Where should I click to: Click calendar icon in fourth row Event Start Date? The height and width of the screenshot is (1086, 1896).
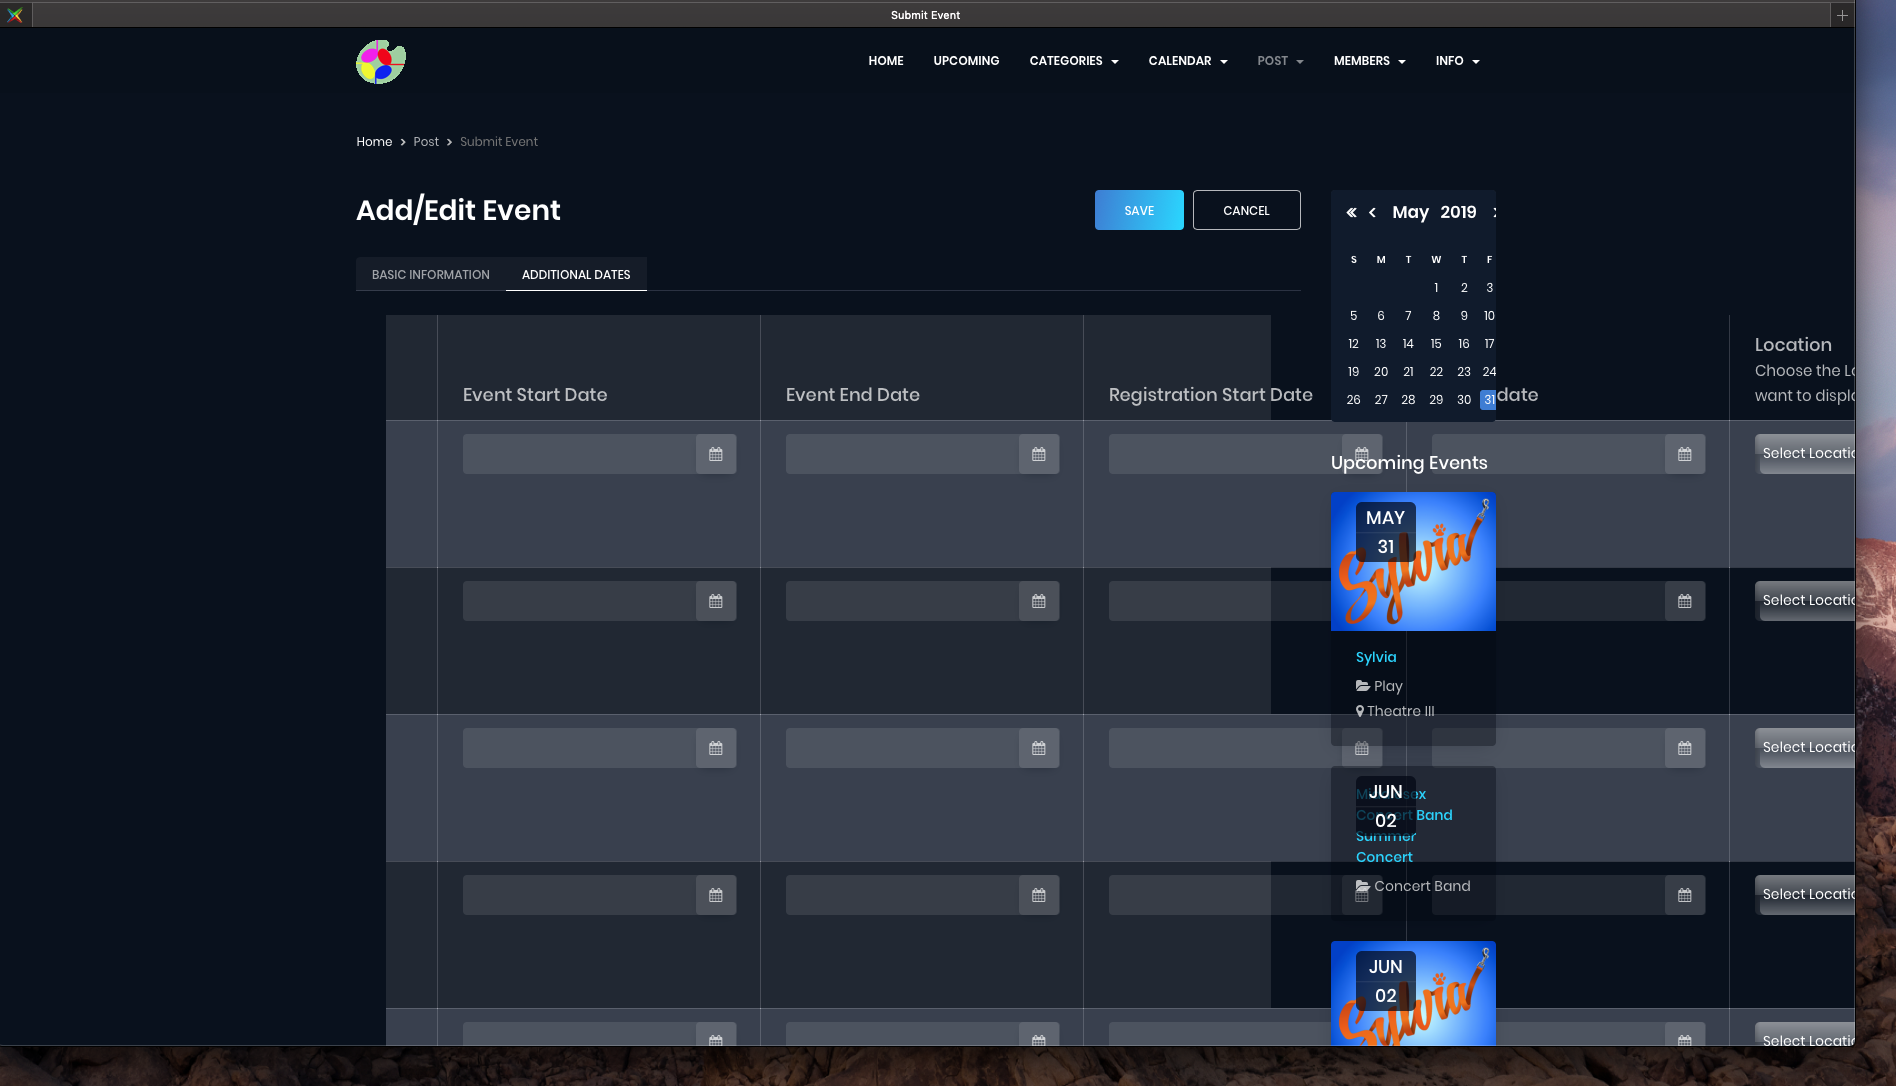pos(716,895)
